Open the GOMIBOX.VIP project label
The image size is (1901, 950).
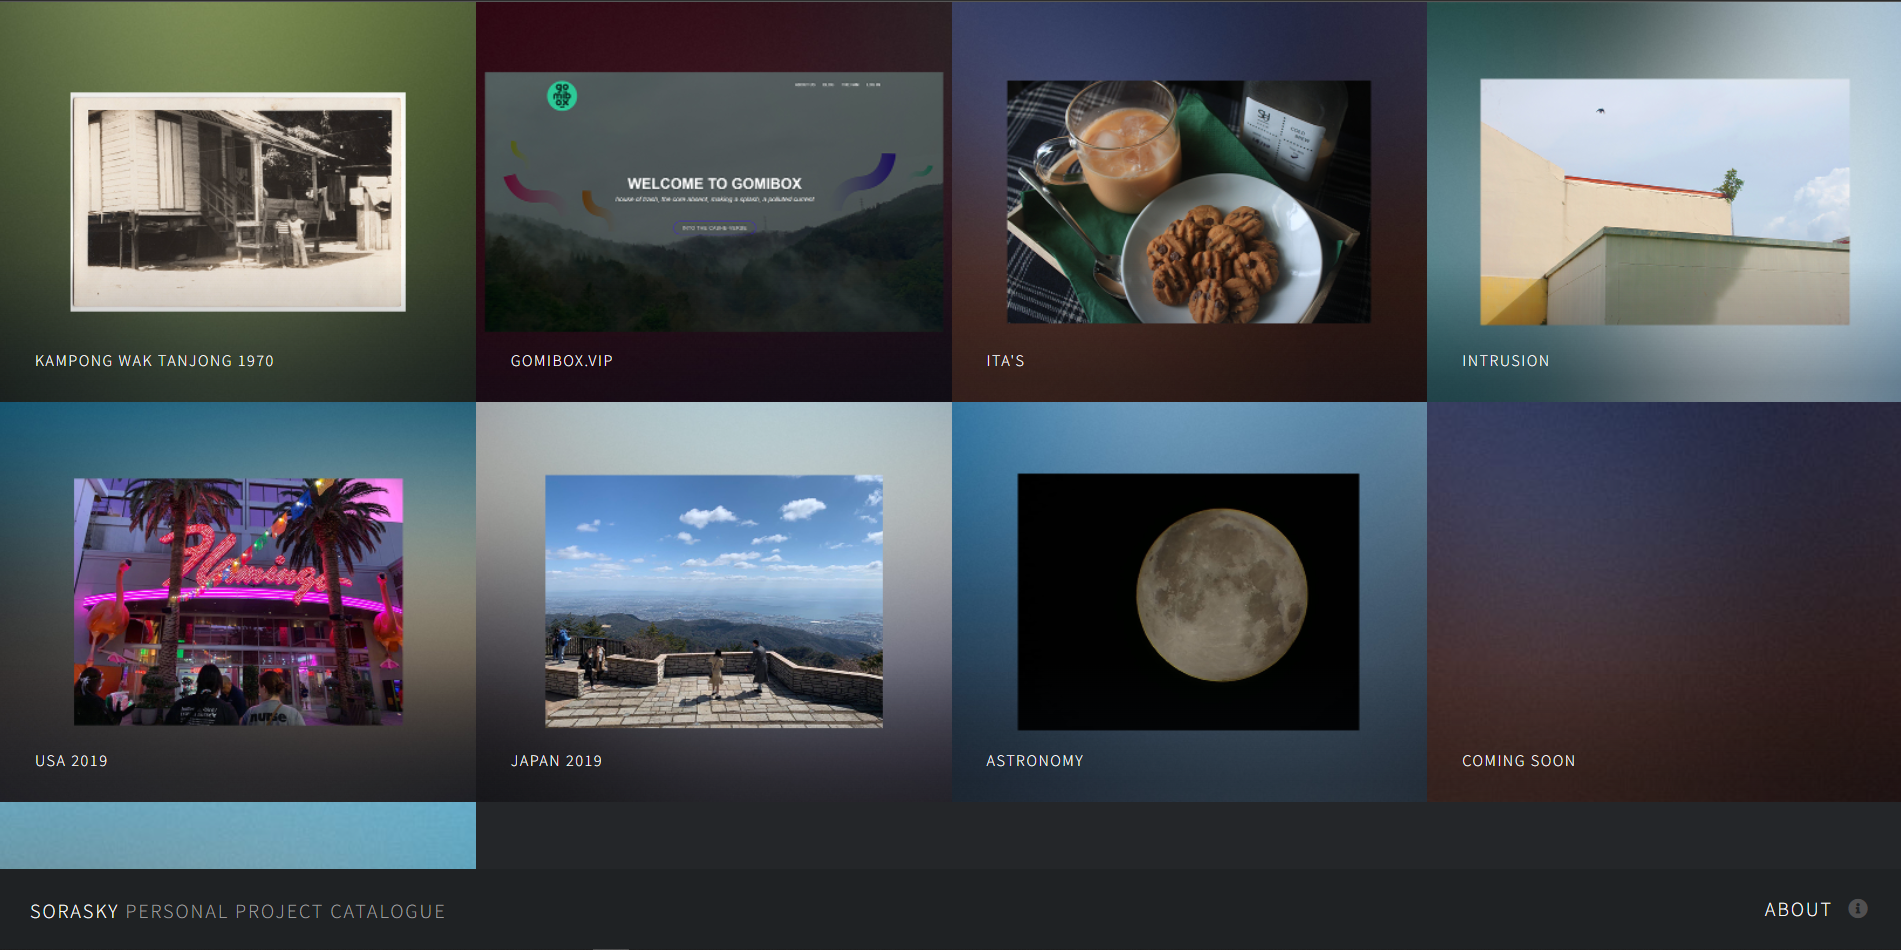click(561, 361)
